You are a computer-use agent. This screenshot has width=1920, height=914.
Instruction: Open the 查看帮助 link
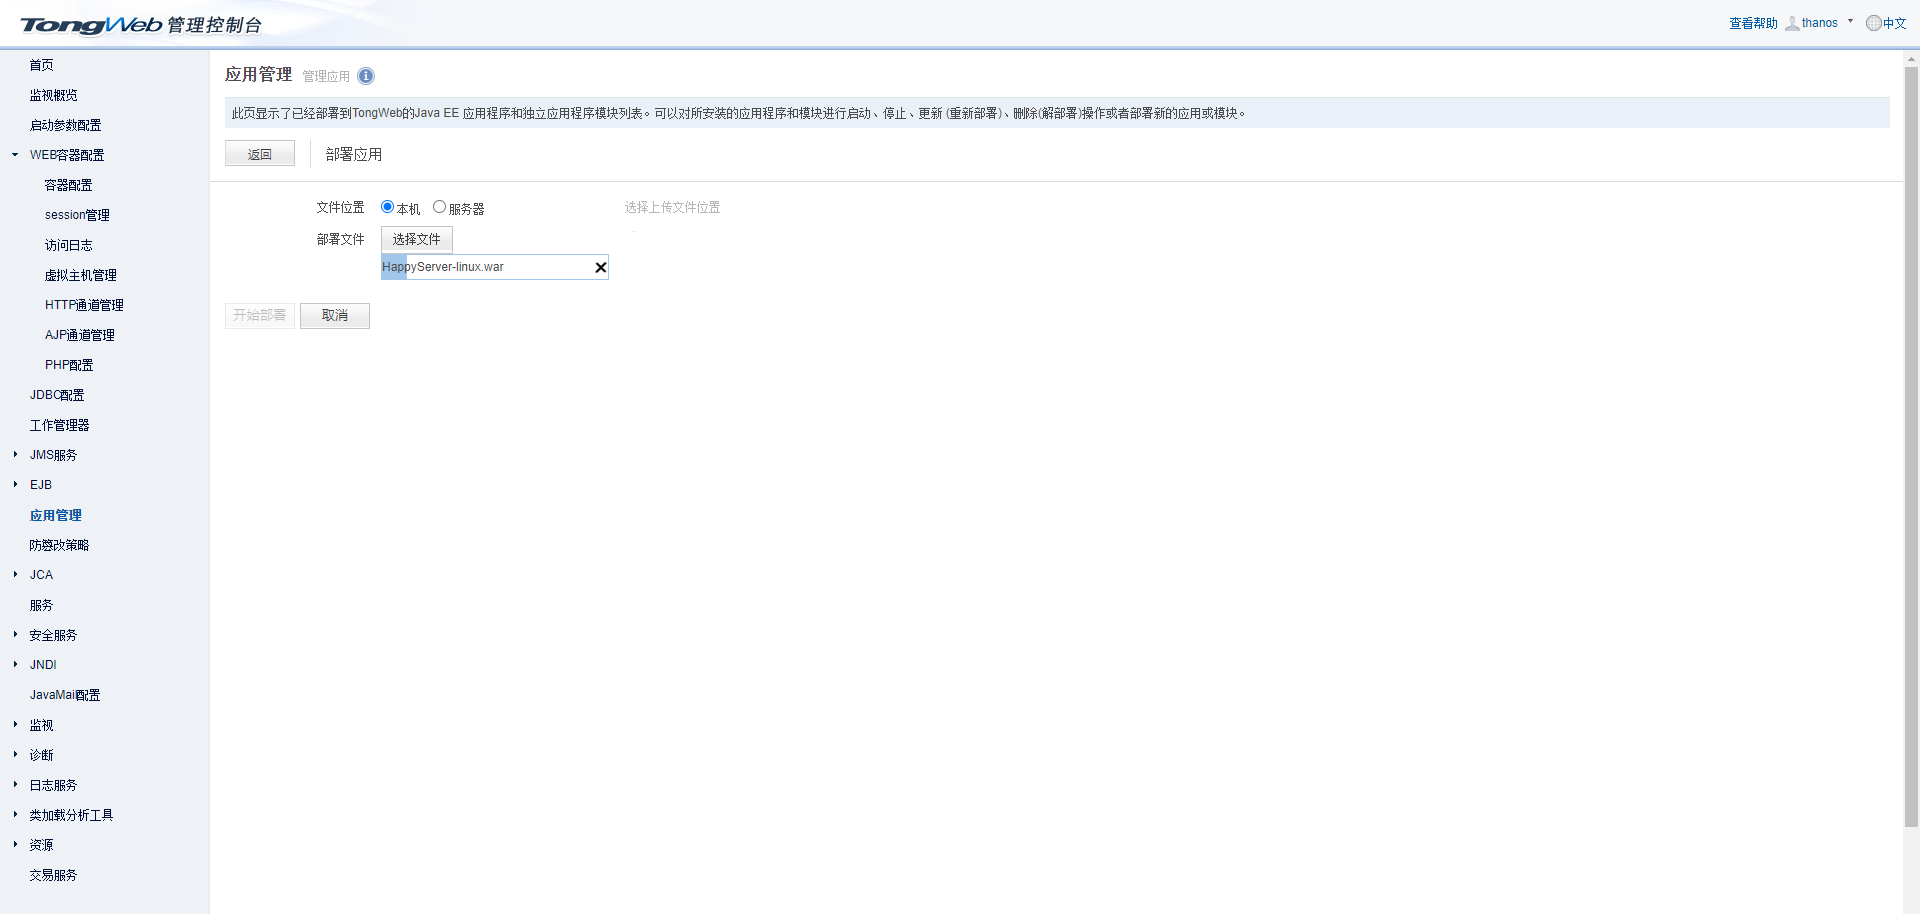[x=1753, y=23]
